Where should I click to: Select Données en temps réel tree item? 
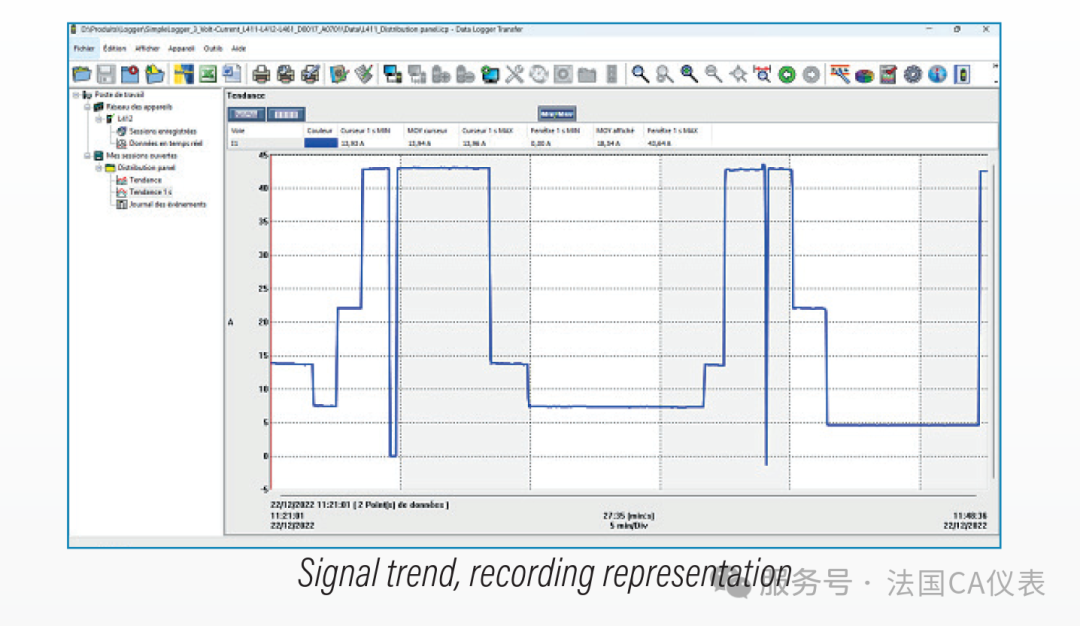point(165,143)
